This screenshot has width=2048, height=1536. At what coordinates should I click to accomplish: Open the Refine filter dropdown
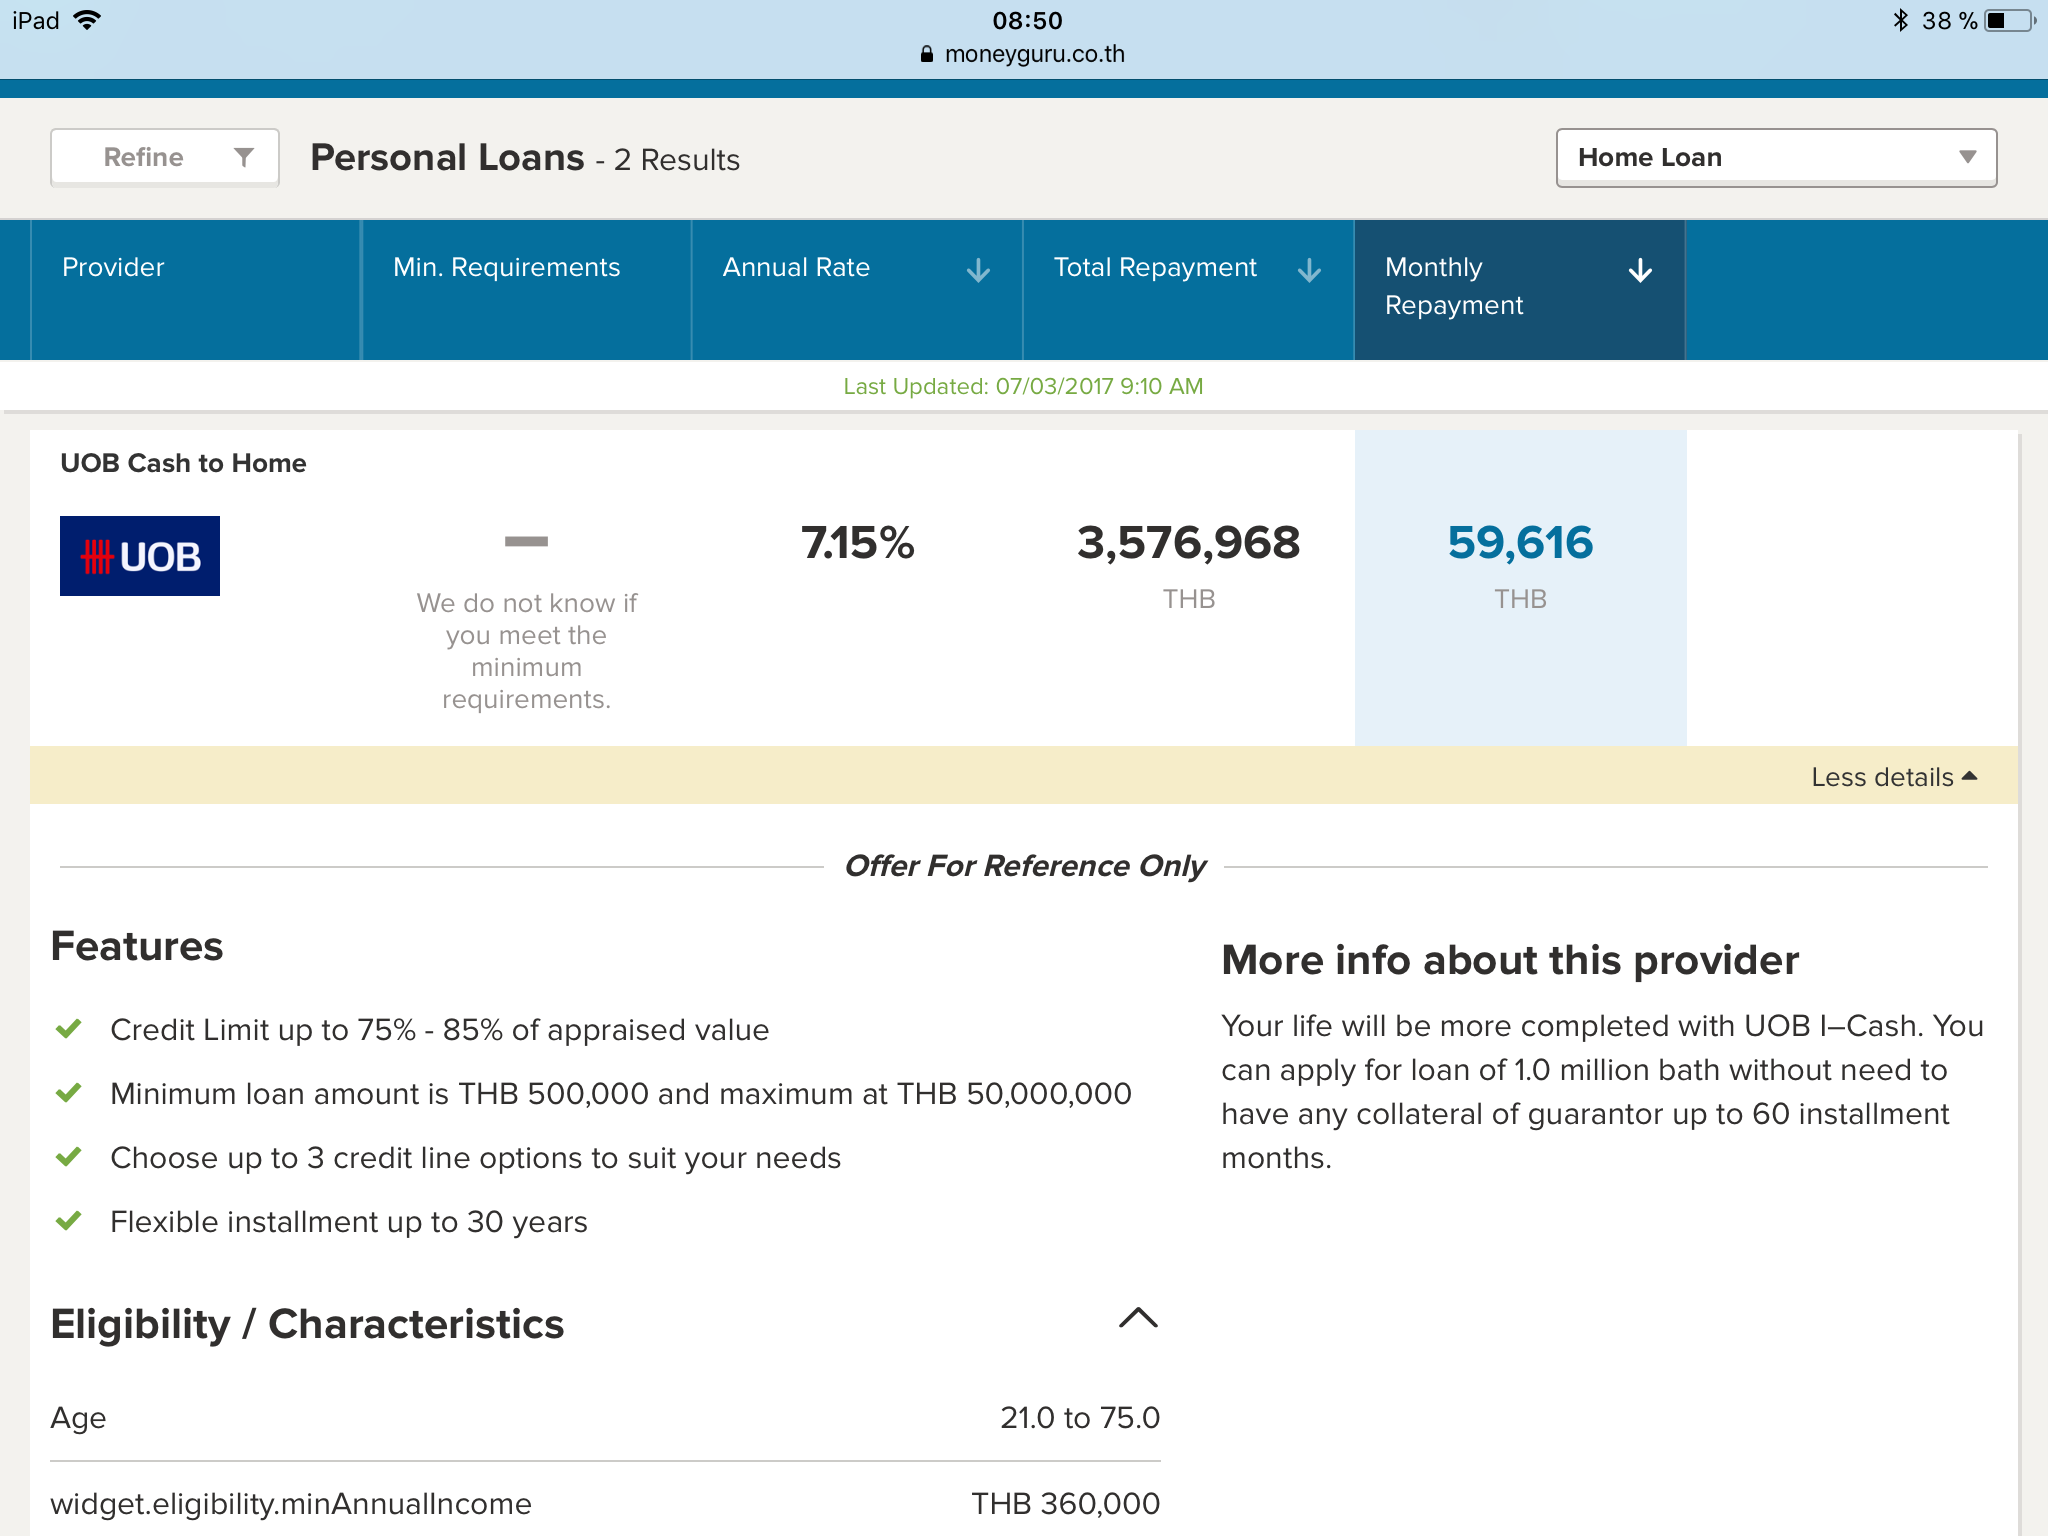coord(165,157)
